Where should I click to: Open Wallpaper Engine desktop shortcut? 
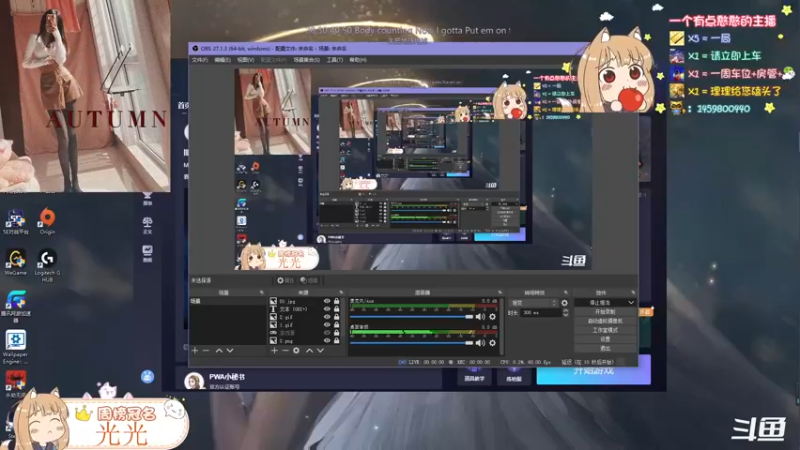(15, 347)
